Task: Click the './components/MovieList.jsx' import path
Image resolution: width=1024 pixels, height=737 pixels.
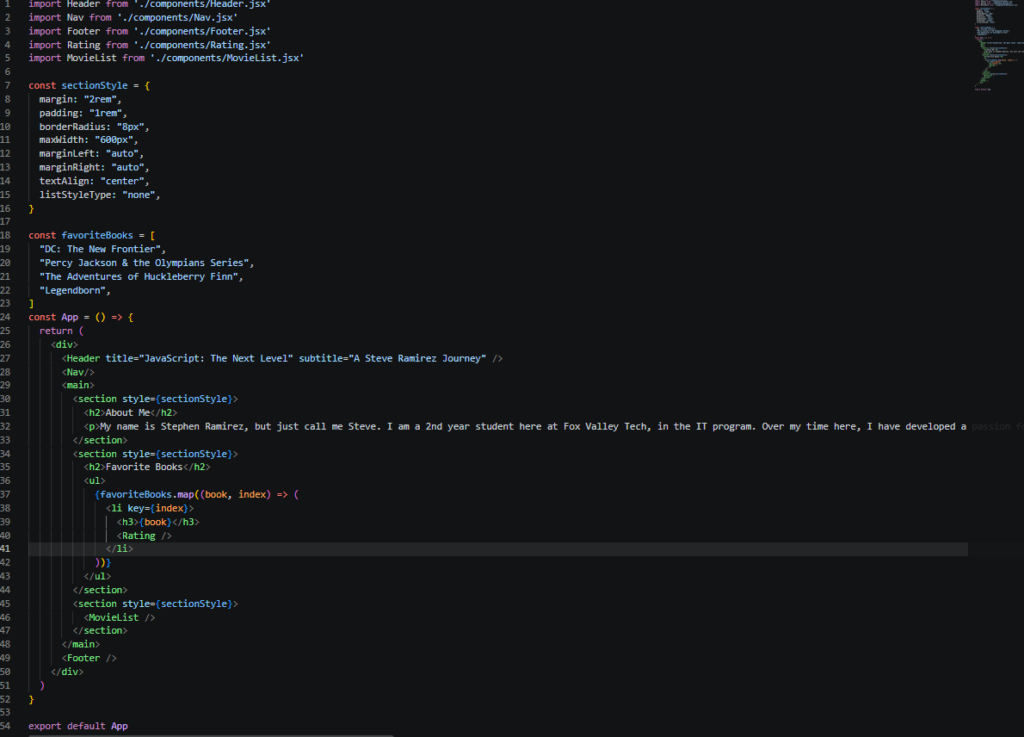Action: click(227, 58)
